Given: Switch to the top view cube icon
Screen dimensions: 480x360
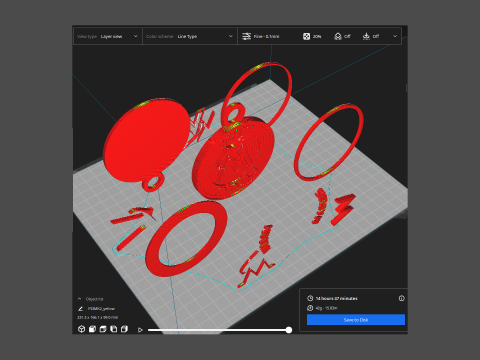Looking at the screenshot, I should point(103,329).
